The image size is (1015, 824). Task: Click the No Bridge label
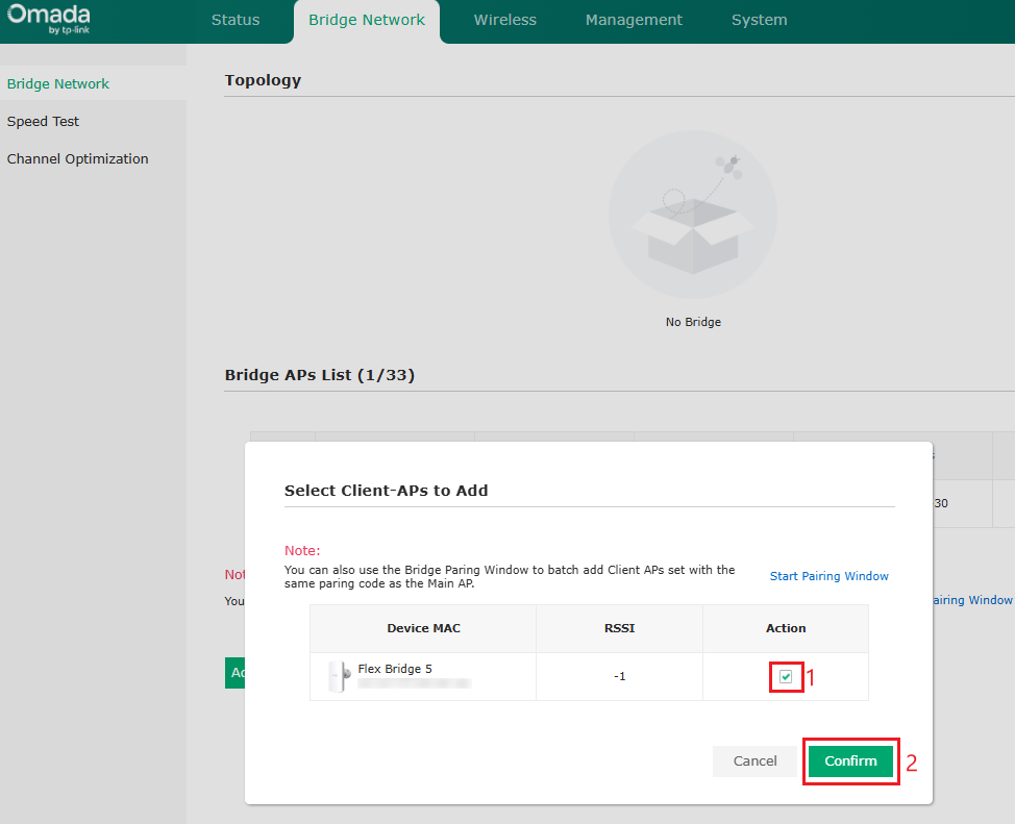click(693, 322)
